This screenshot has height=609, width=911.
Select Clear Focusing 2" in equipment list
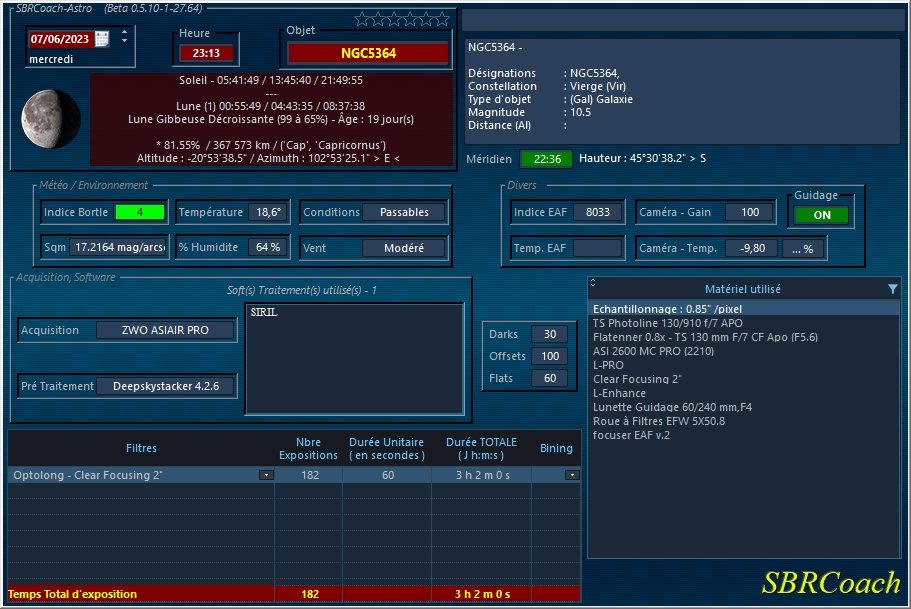(744, 379)
